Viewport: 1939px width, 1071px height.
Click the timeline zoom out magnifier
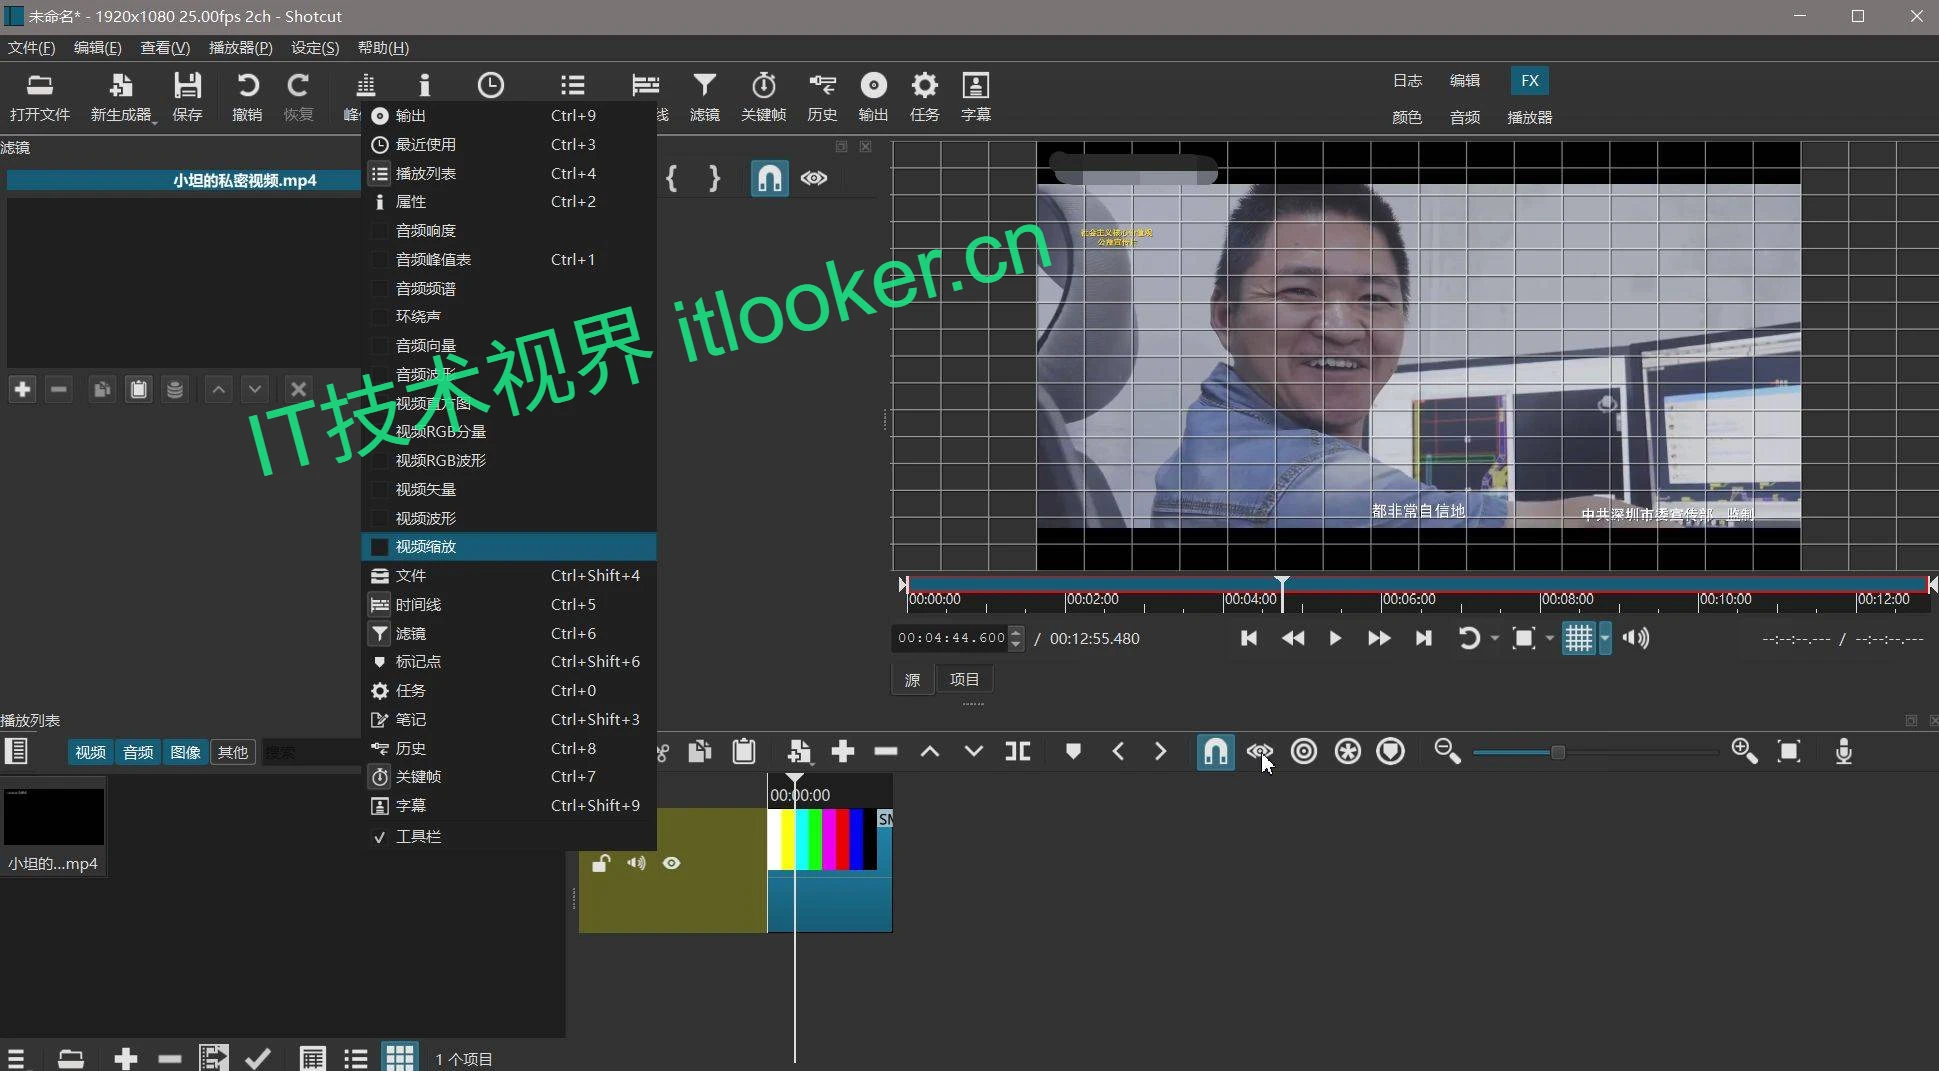click(x=1447, y=752)
